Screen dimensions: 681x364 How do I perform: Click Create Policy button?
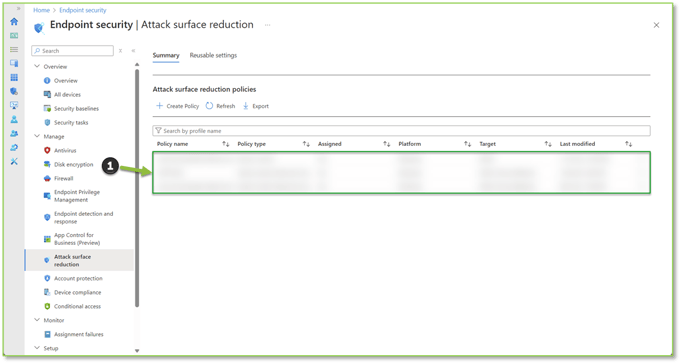click(178, 106)
